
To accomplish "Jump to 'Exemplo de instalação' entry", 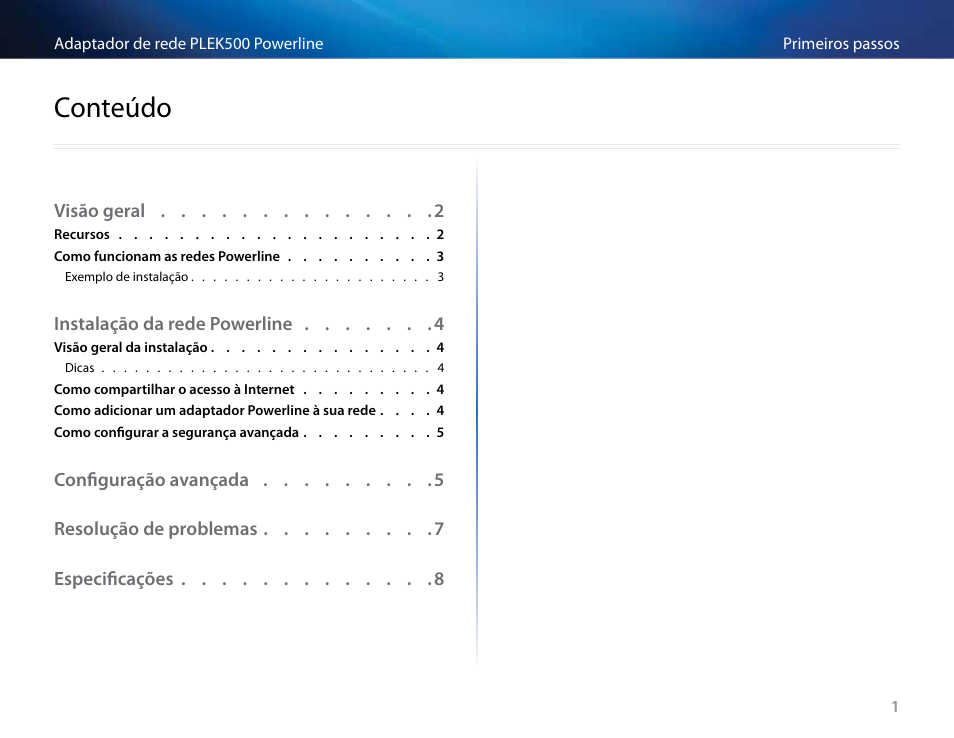I will point(254,277).
